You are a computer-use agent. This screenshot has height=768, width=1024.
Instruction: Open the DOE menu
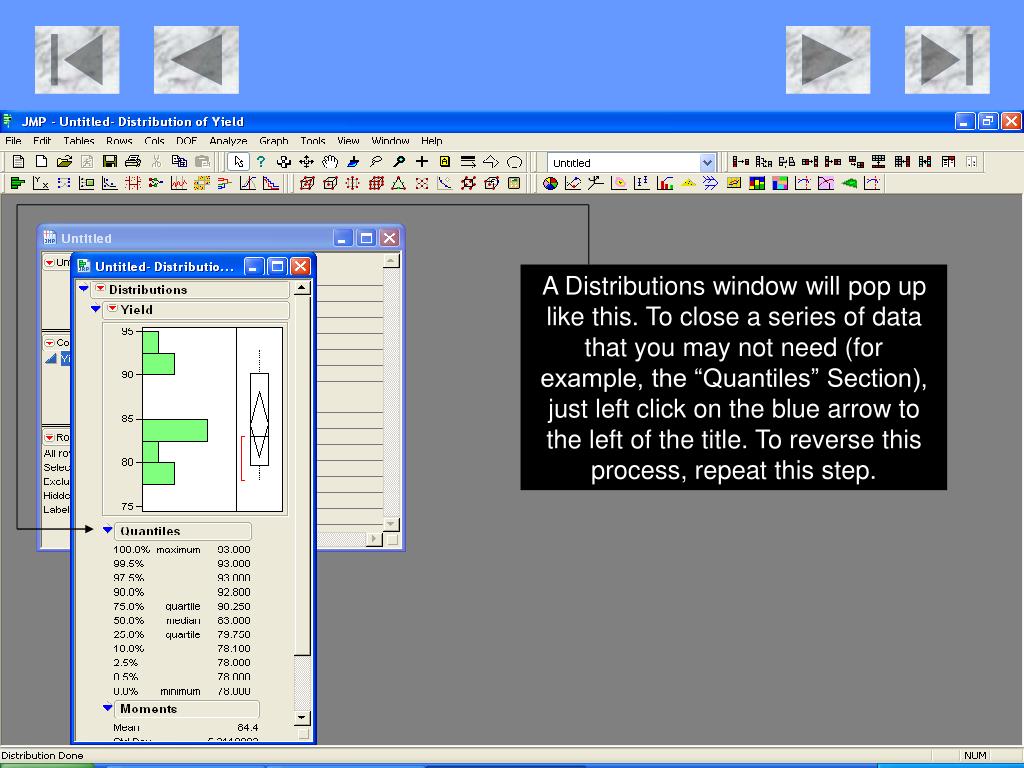[186, 140]
